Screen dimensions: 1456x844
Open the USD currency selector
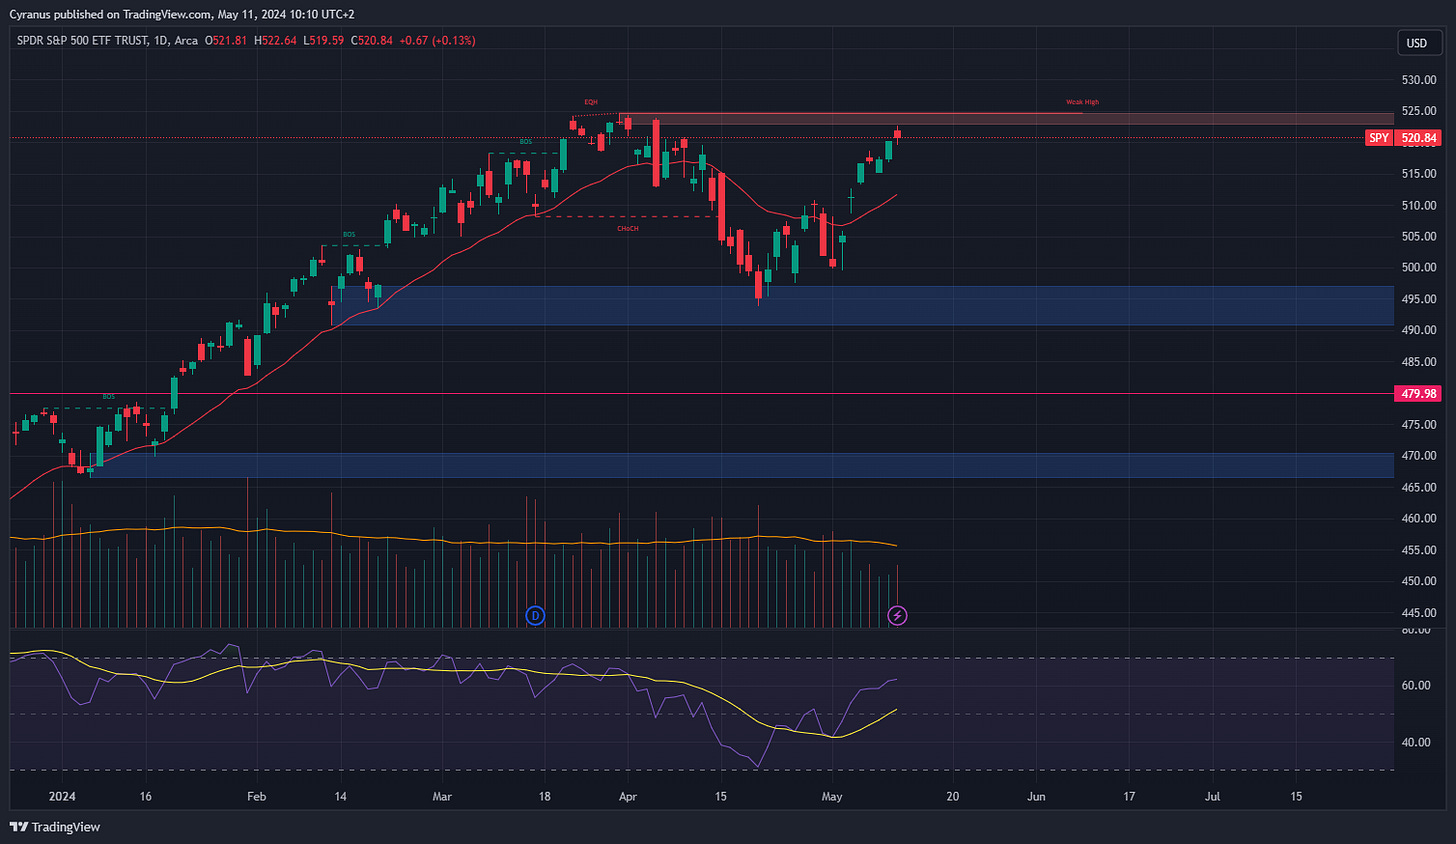pyautogui.click(x=1417, y=43)
